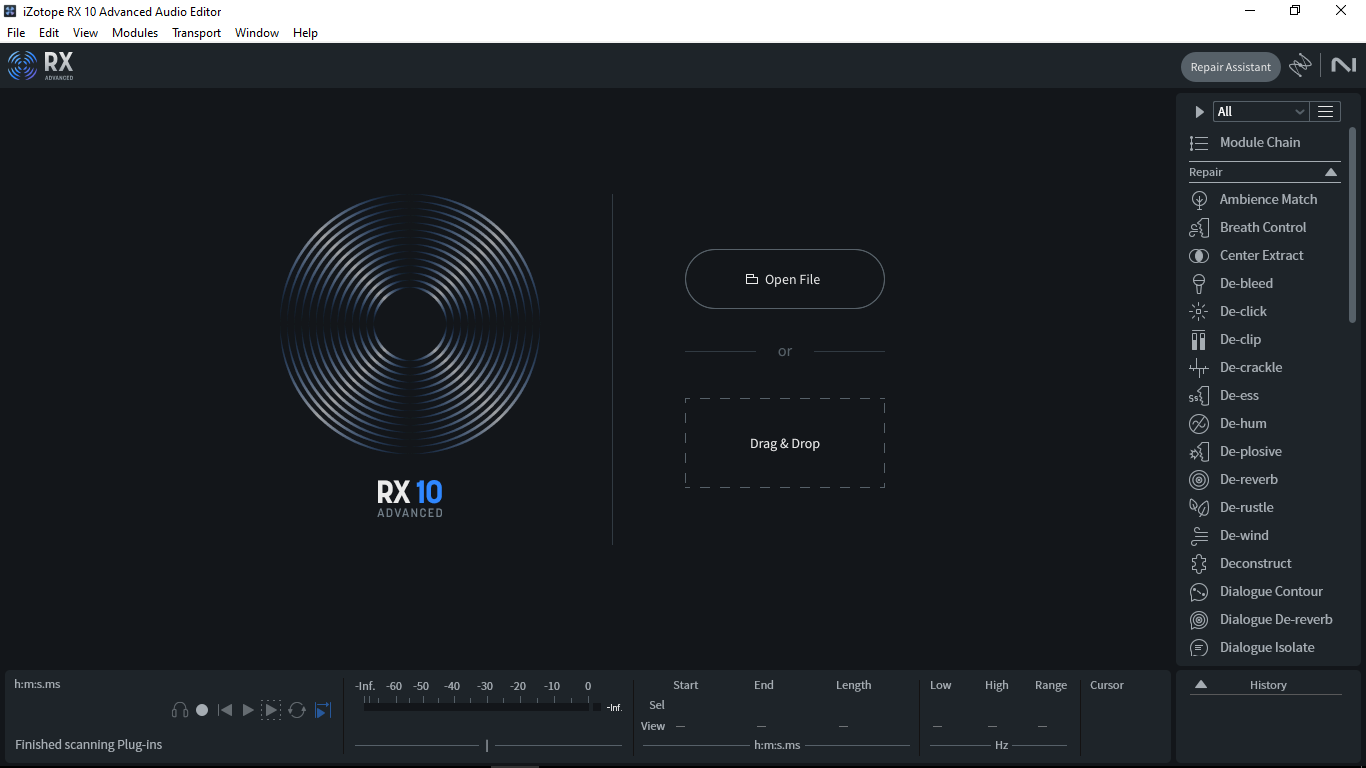Viewport: 1366px width, 768px height.
Task: Open the All module filter dropdown
Action: pos(1260,112)
